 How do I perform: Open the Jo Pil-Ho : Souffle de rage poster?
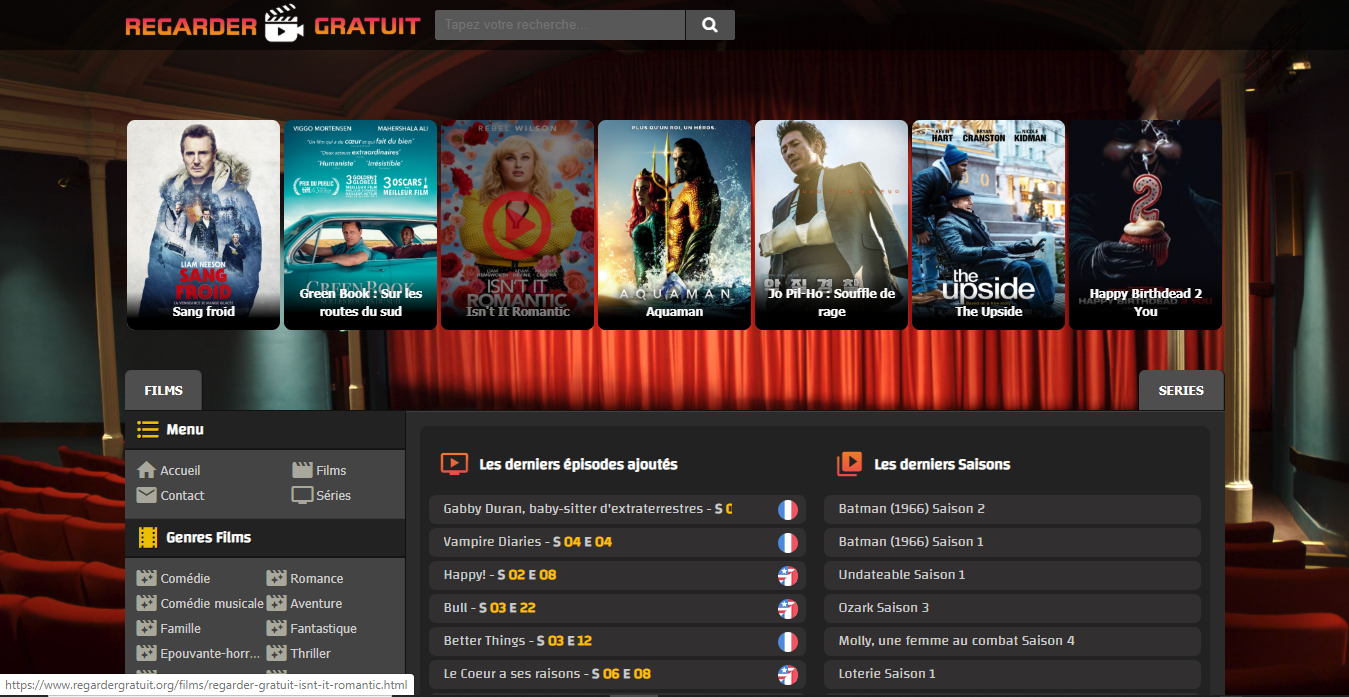[x=832, y=225]
